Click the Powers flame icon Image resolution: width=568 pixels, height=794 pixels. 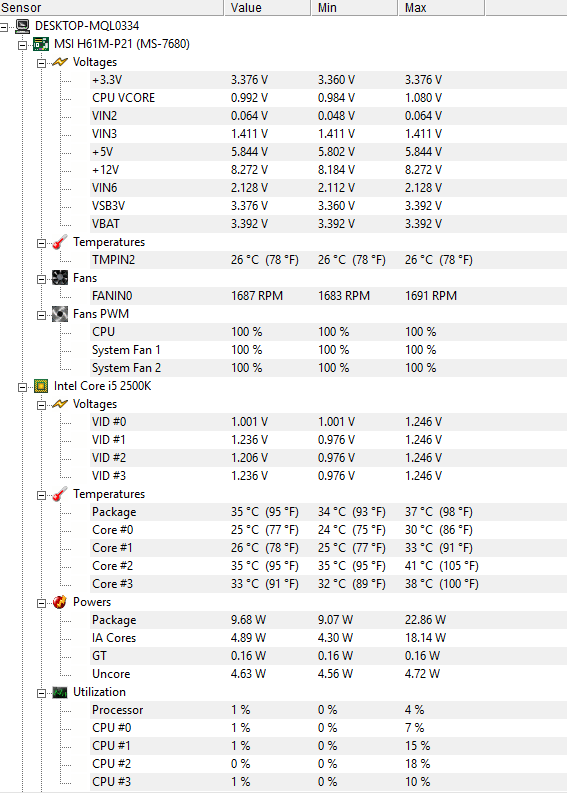click(60, 602)
